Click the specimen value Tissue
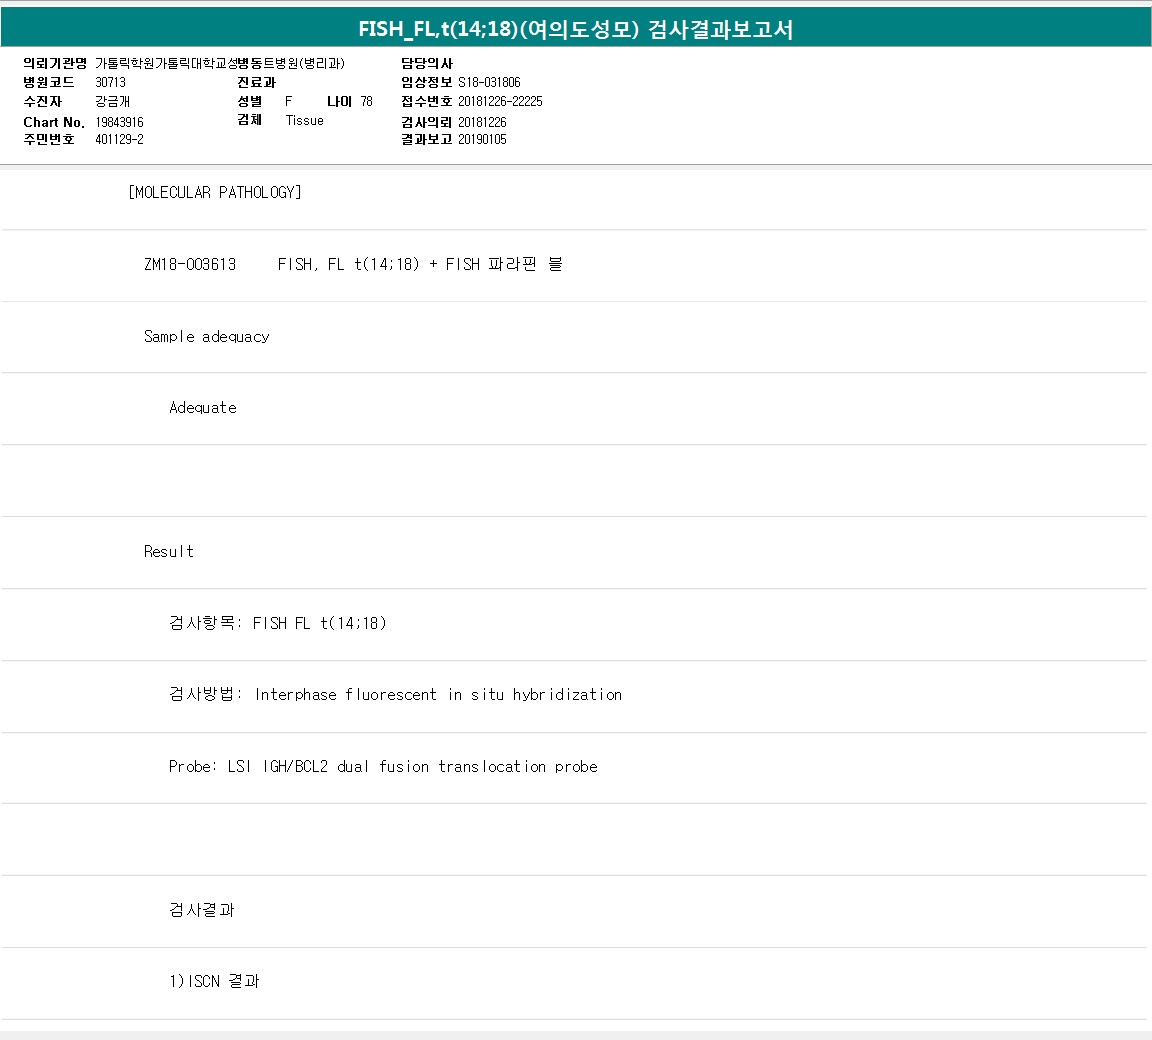Screen dimensions: 1152x1040 pos(304,120)
